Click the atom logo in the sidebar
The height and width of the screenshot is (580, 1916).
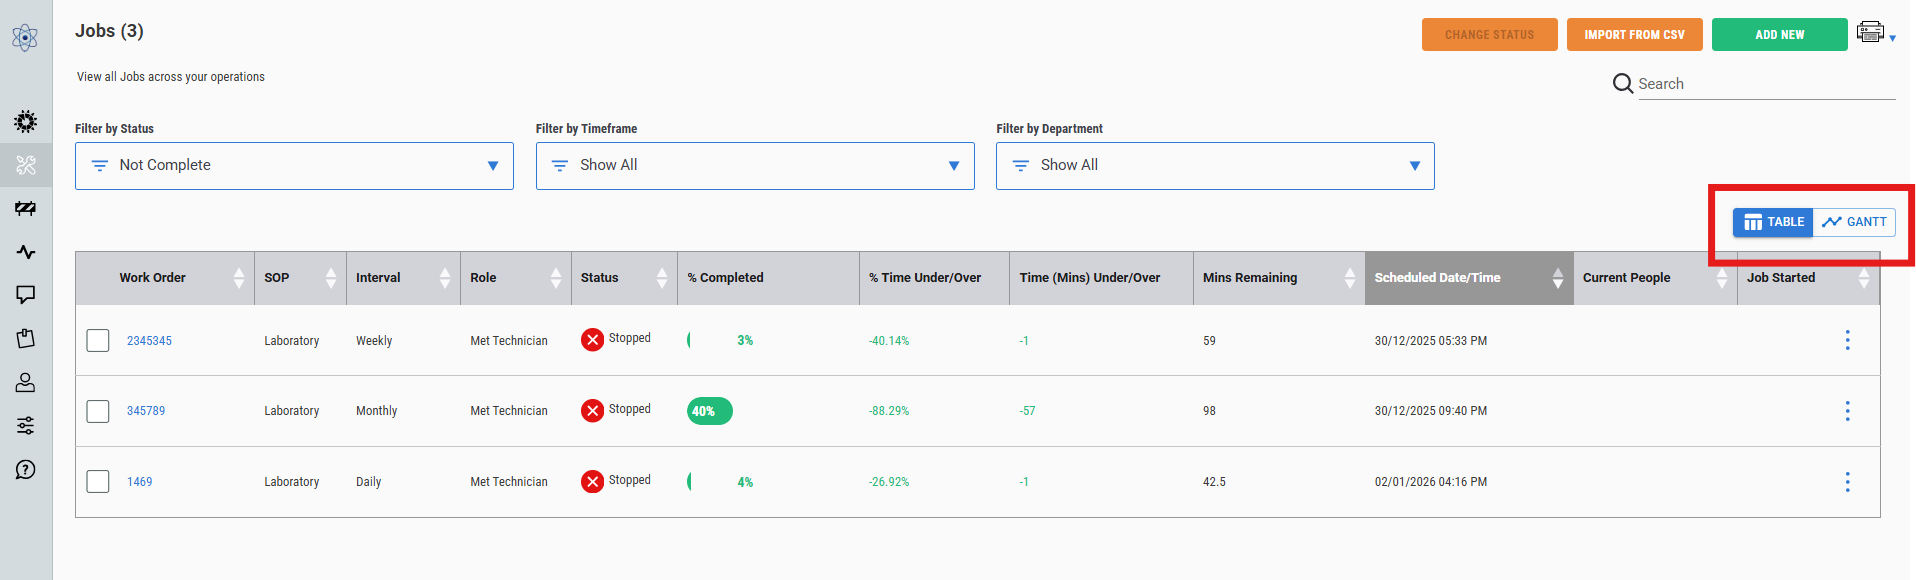pos(25,38)
